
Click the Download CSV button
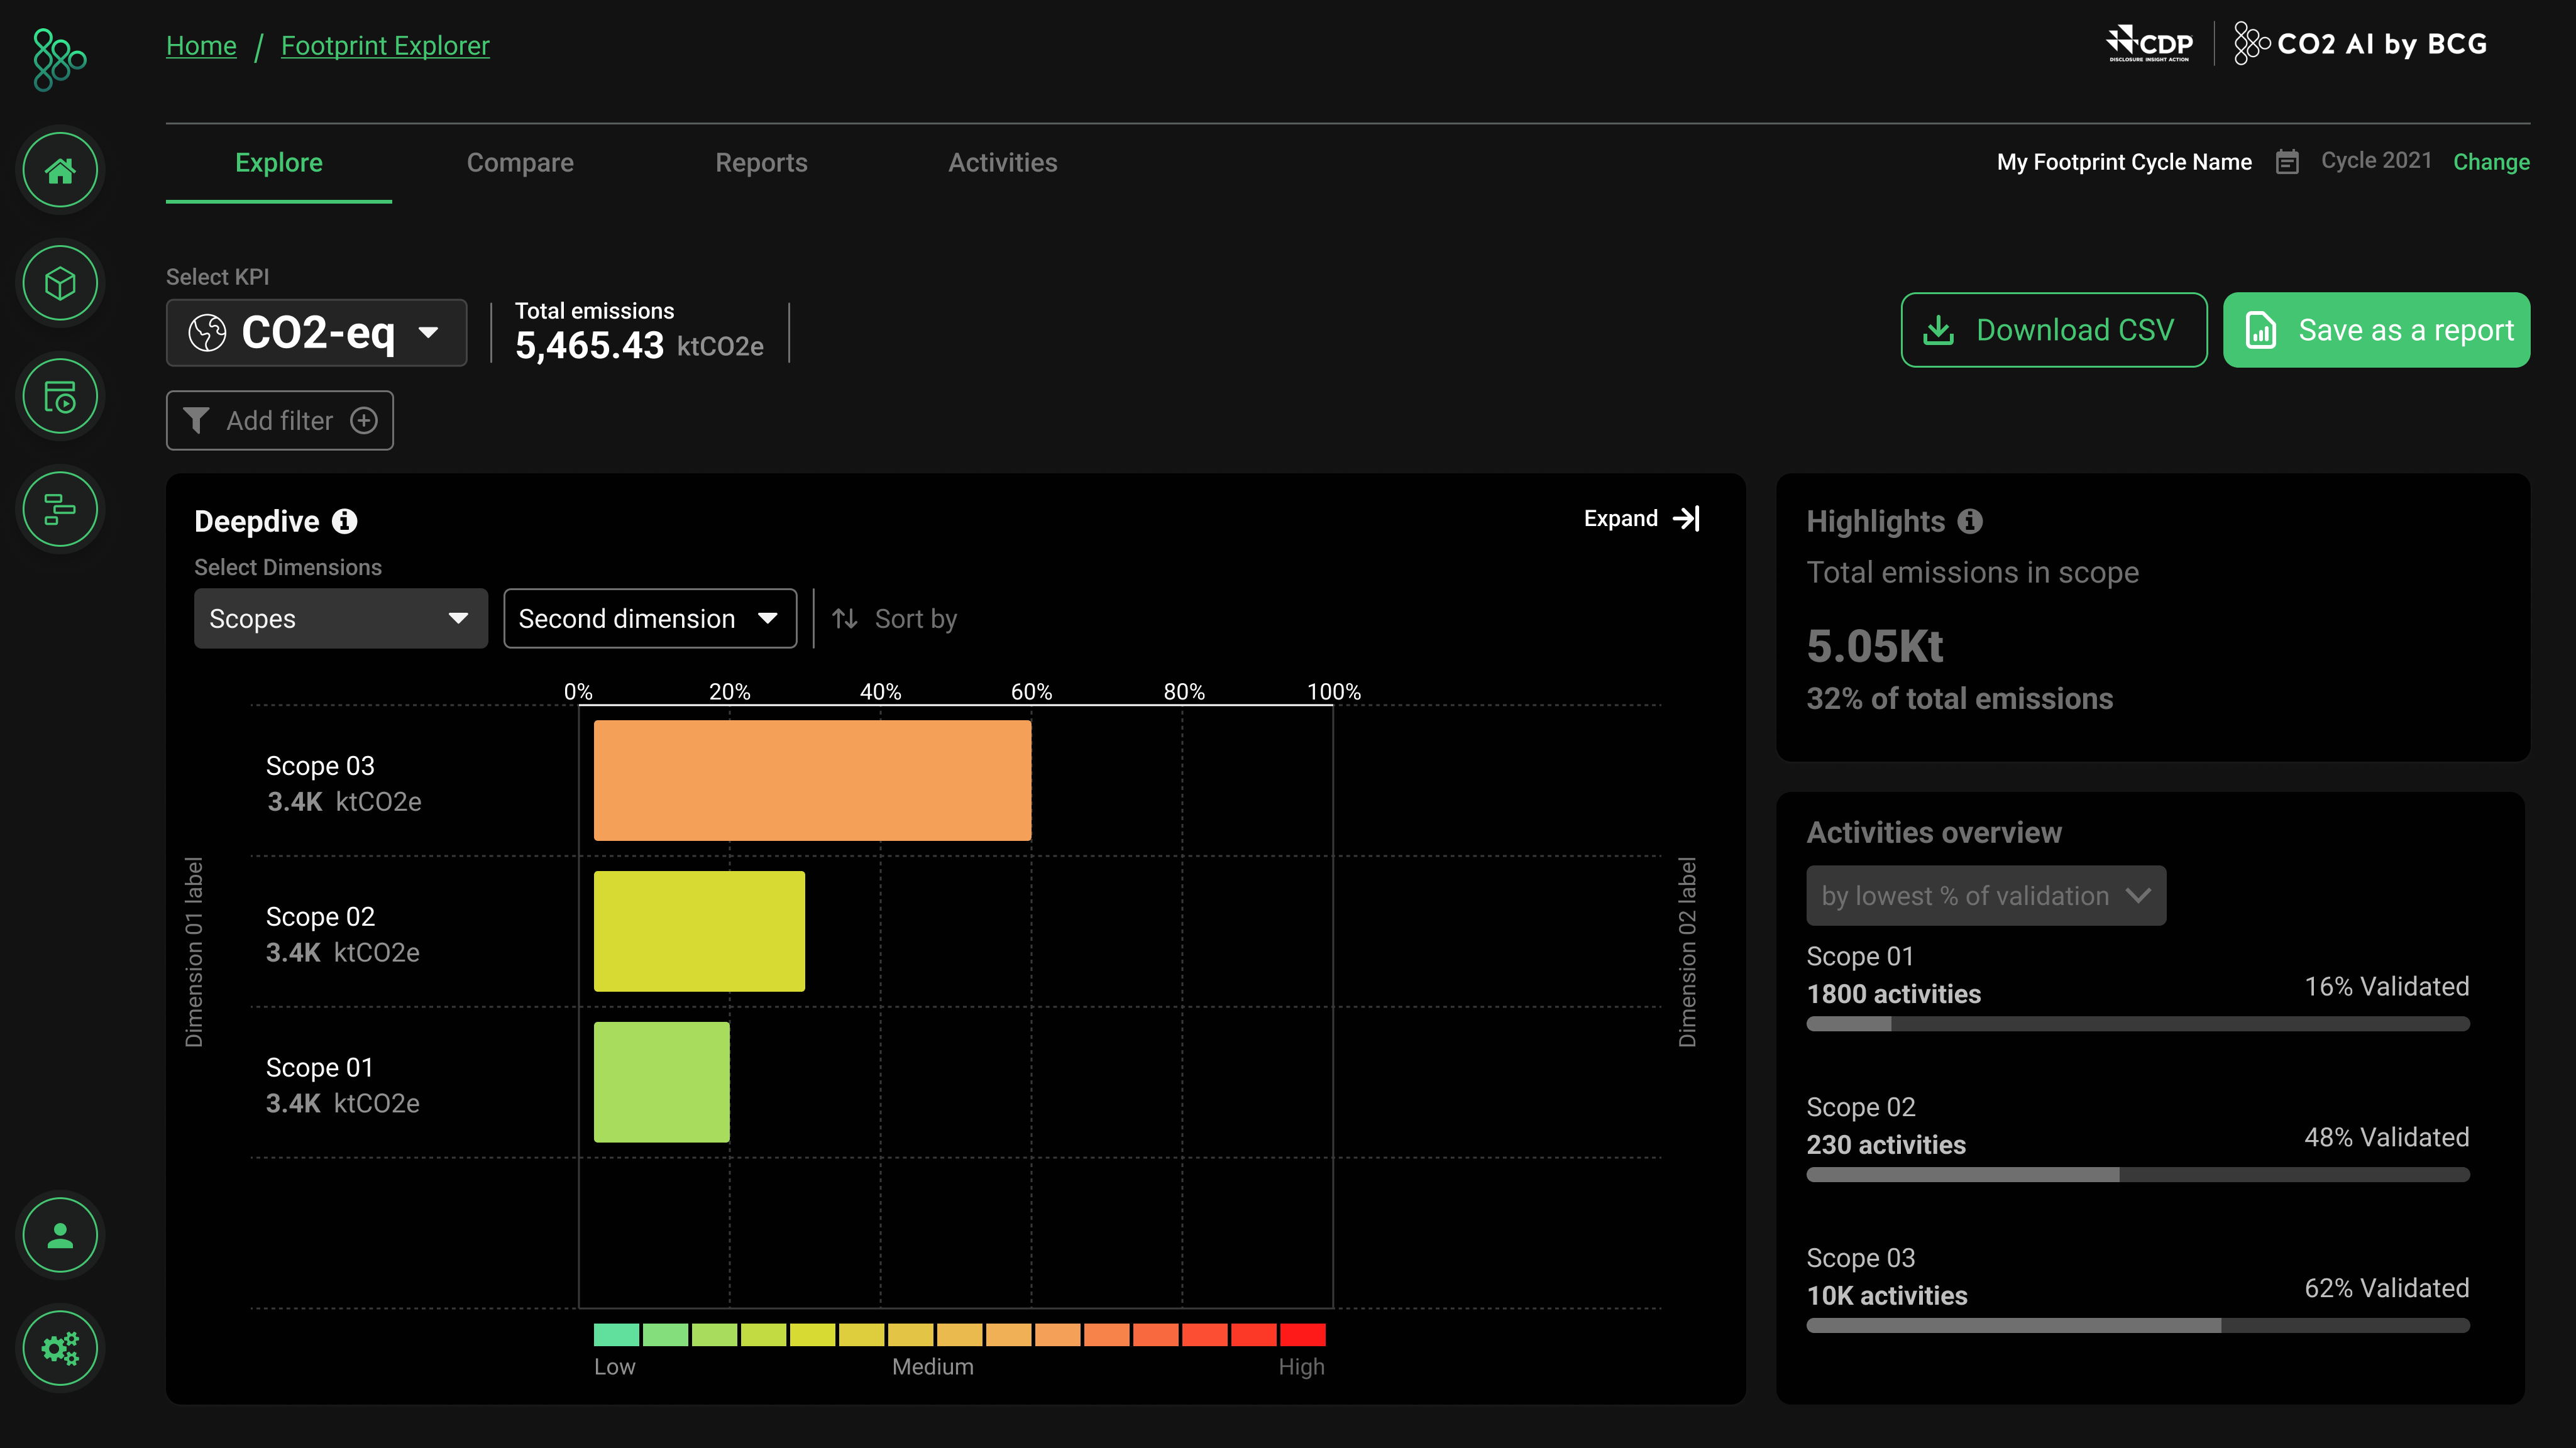[2053, 329]
